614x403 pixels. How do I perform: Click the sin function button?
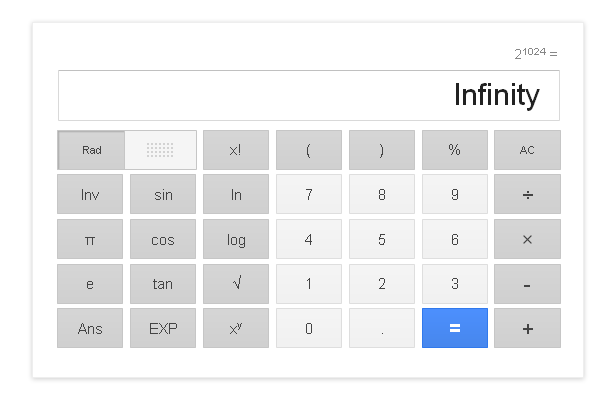(163, 195)
